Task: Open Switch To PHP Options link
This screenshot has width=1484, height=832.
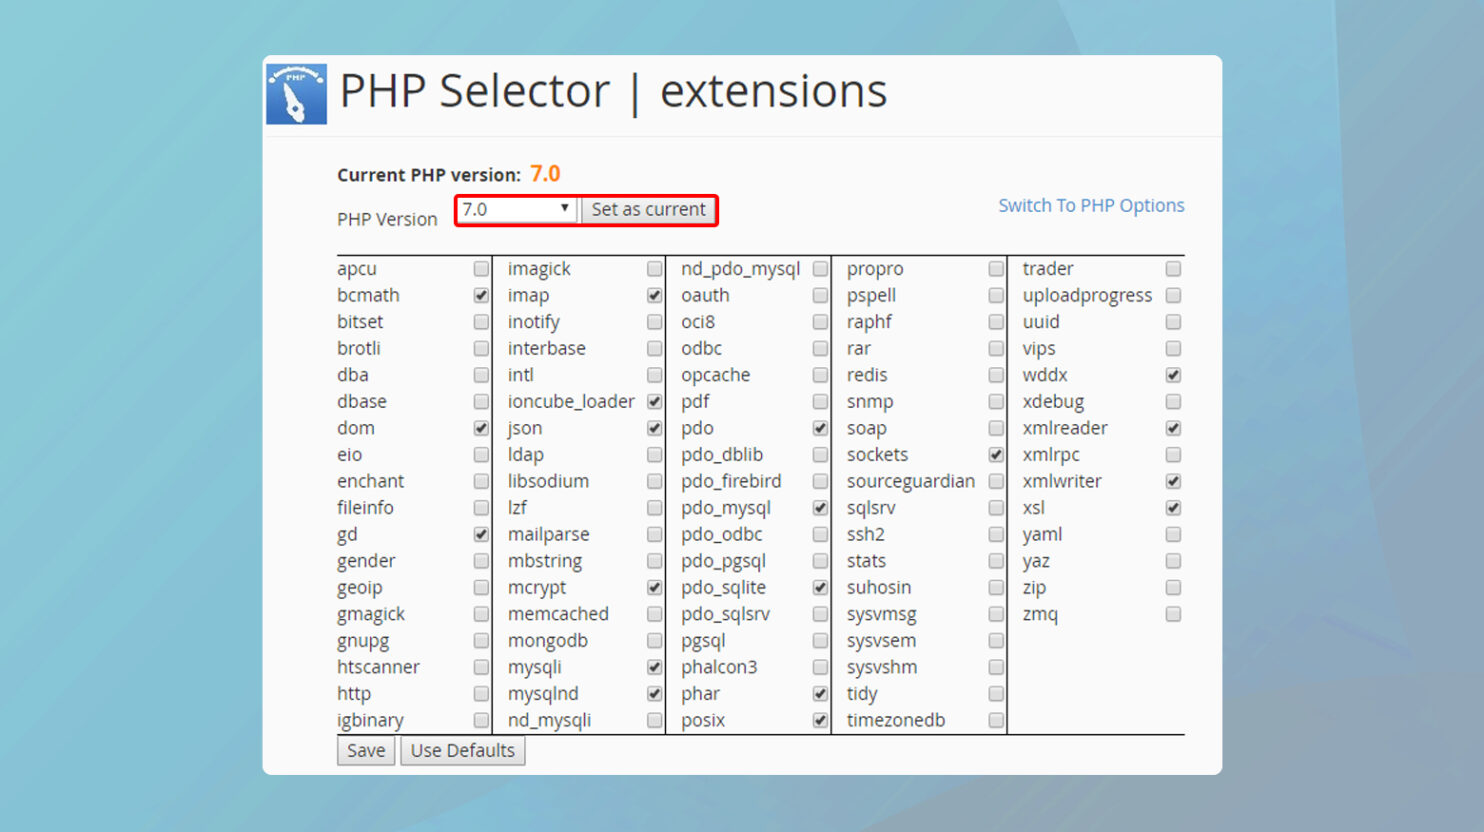Action: (1091, 205)
